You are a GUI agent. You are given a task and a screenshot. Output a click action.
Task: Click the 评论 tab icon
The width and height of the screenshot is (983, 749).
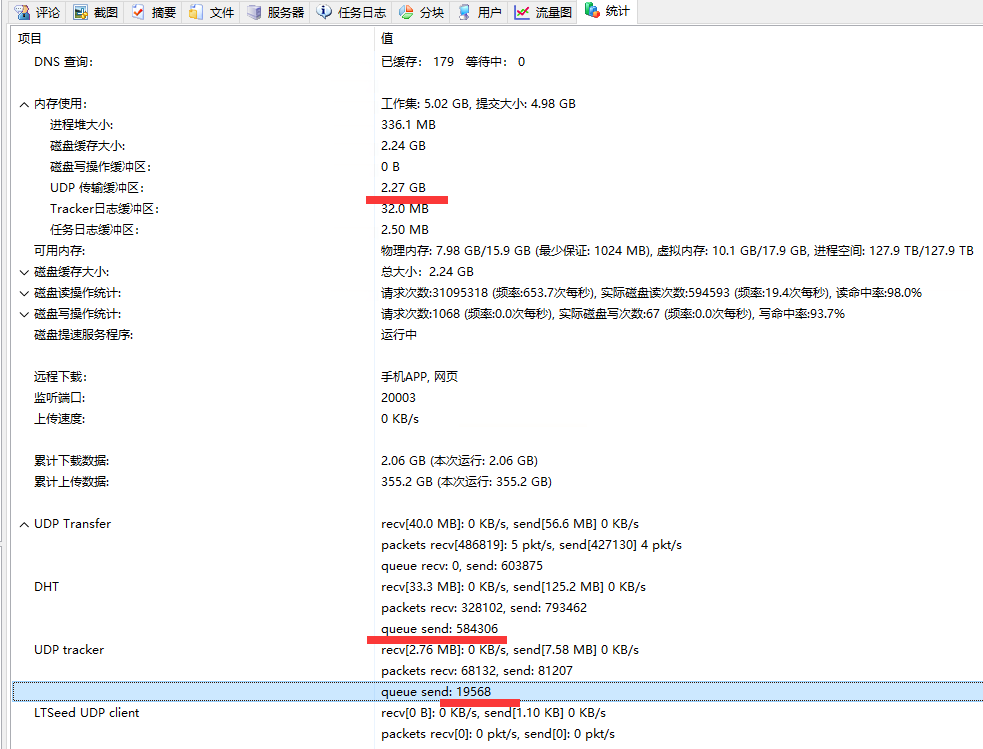(22, 13)
